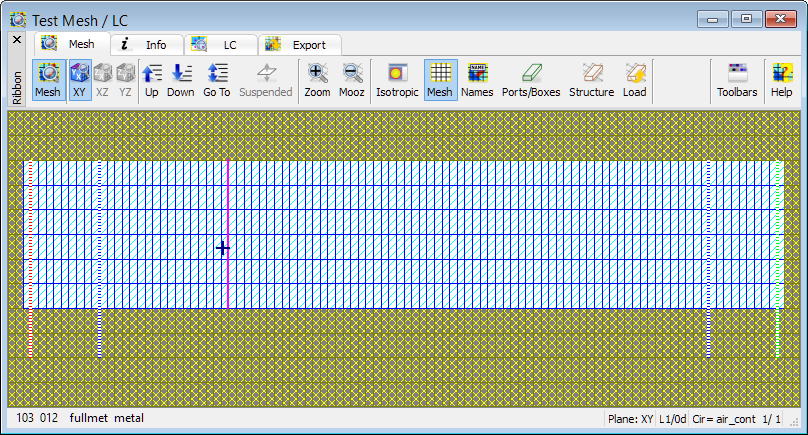Switch to the XY plane view
This screenshot has height=435, width=808.
point(80,80)
